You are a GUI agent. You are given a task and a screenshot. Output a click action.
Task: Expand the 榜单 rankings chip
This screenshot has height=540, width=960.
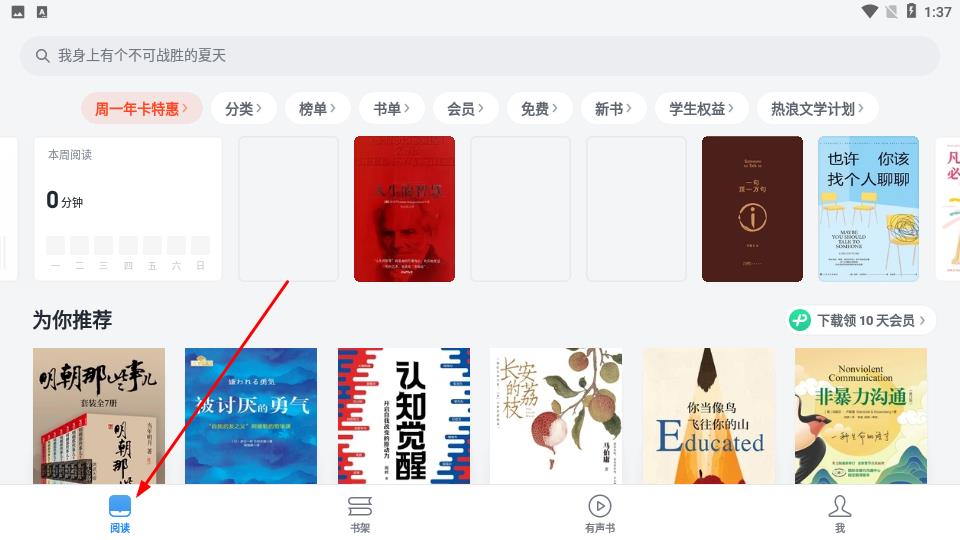click(317, 109)
